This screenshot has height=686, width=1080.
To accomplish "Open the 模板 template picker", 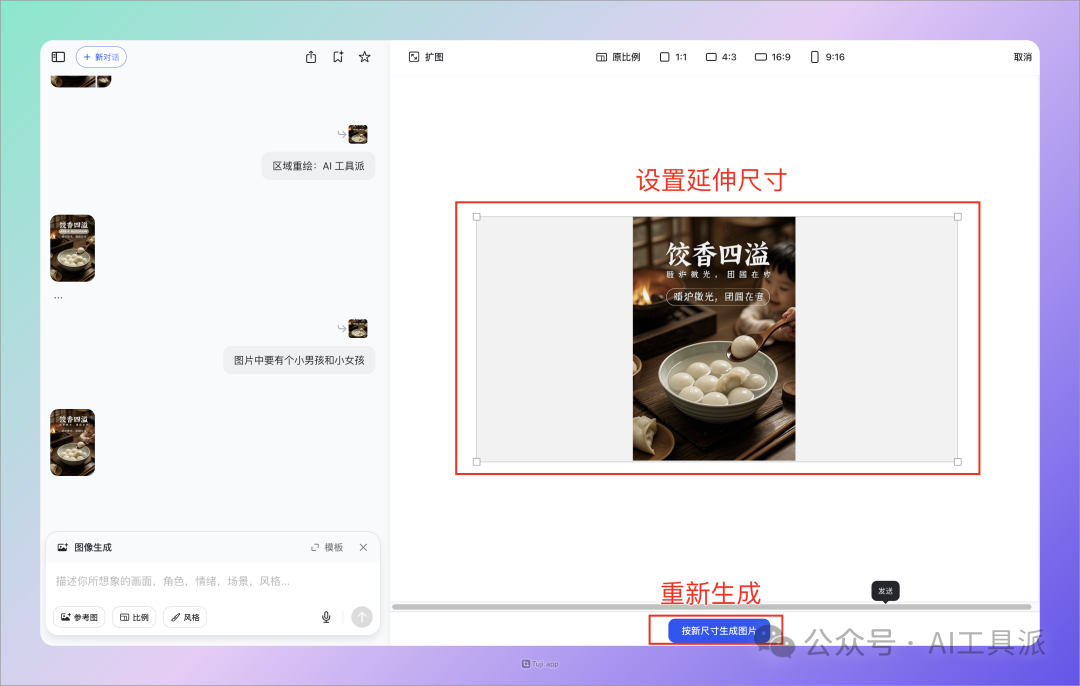I will pos(328,547).
